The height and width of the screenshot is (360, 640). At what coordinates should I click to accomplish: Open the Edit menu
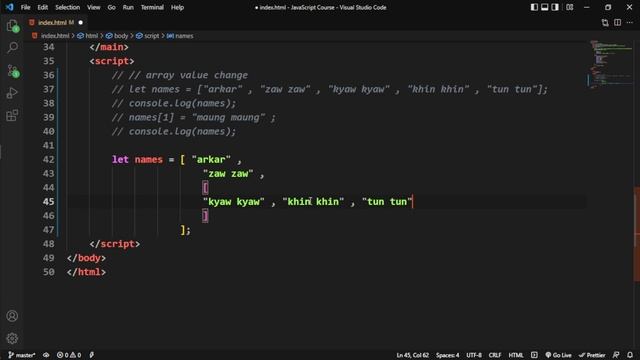42,7
